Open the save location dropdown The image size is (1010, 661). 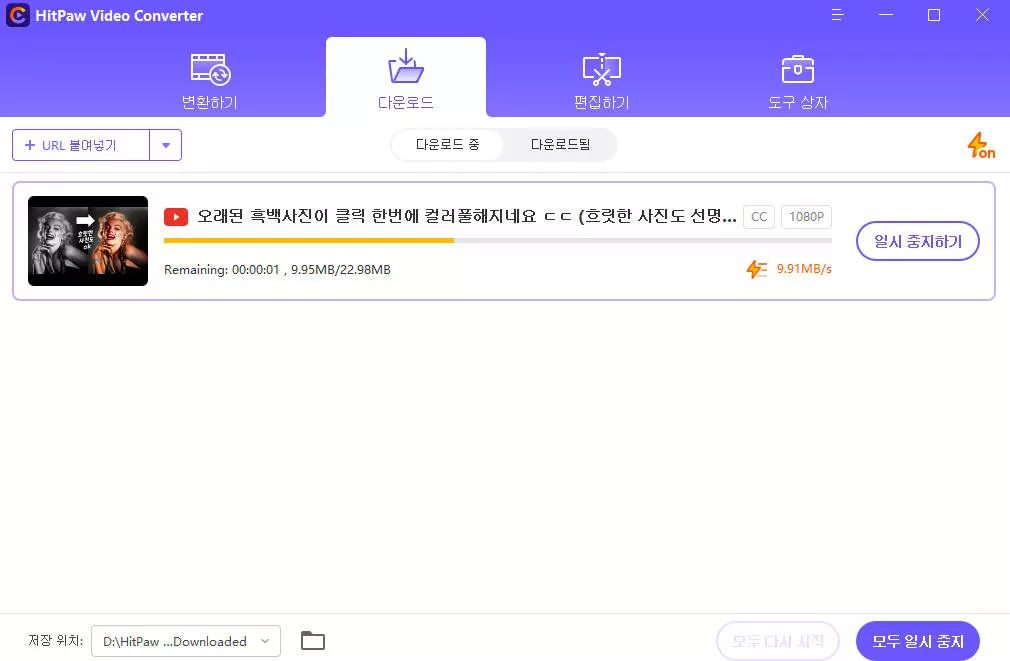[185, 641]
